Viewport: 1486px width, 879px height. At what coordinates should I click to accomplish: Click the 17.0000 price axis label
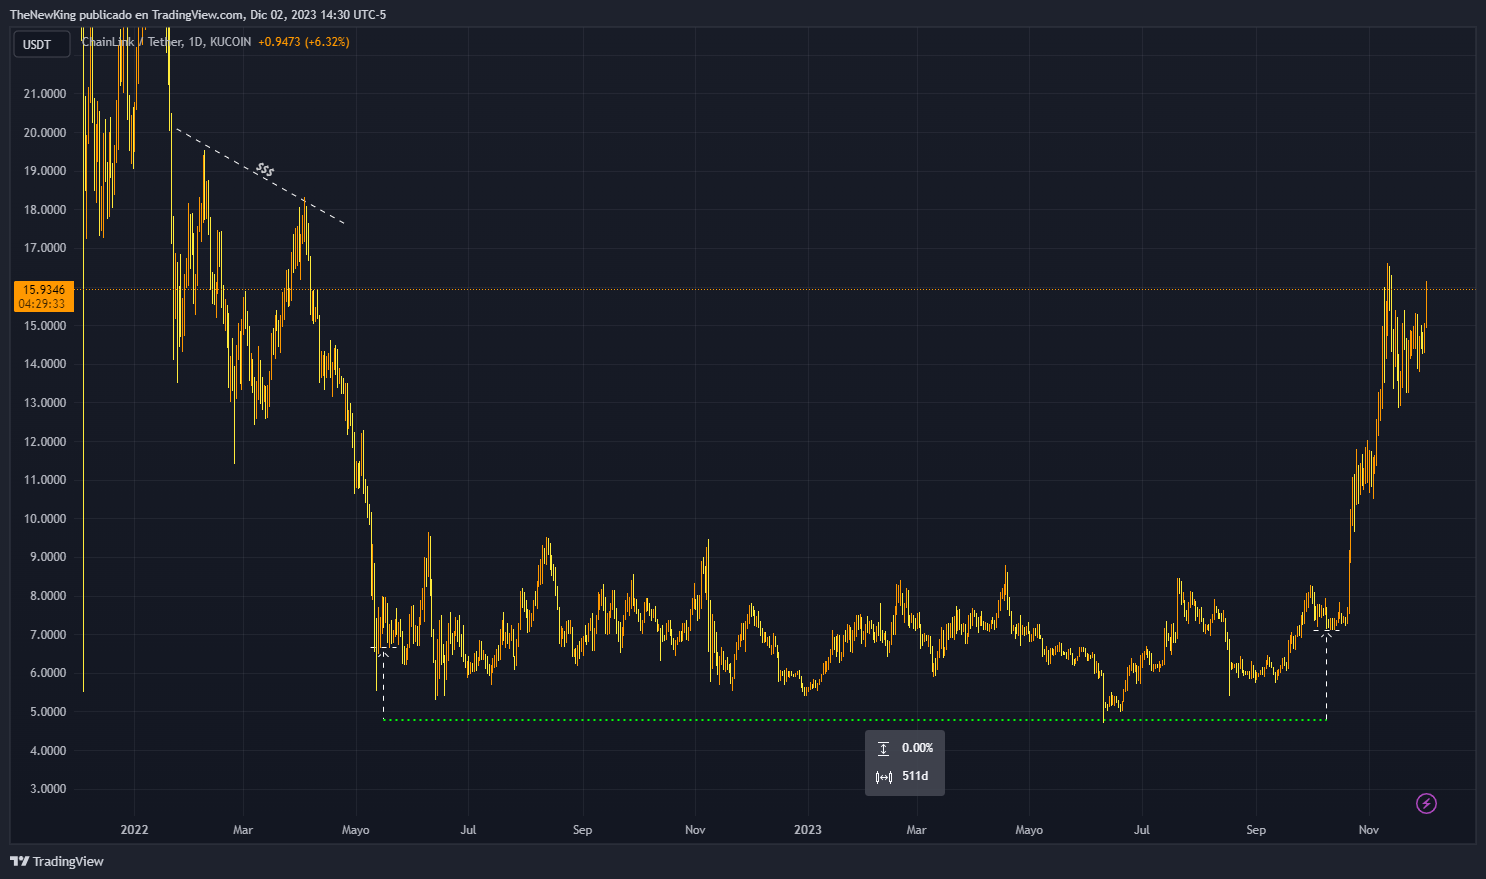(44, 248)
